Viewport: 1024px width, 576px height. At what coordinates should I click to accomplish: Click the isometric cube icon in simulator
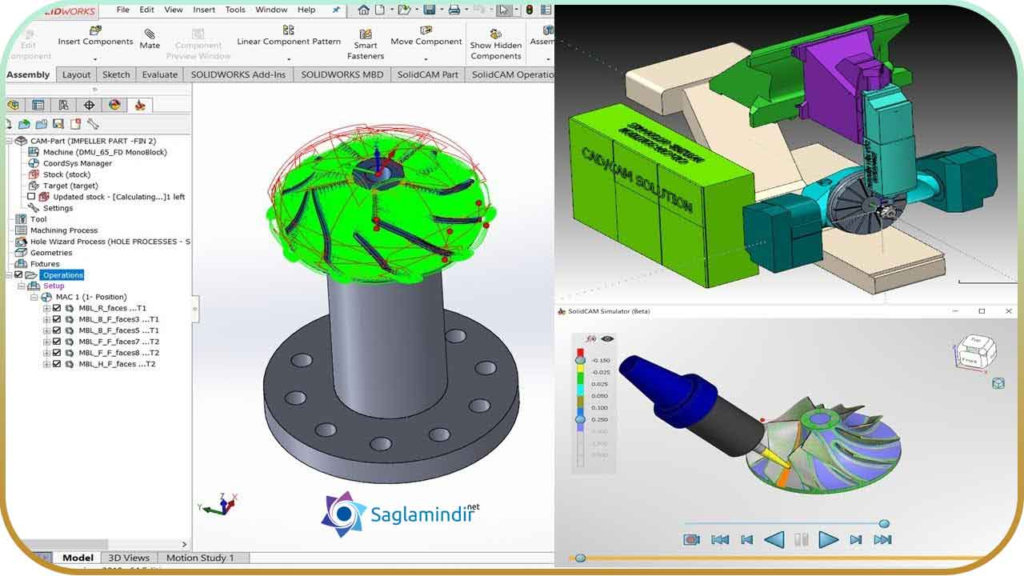[x=999, y=383]
